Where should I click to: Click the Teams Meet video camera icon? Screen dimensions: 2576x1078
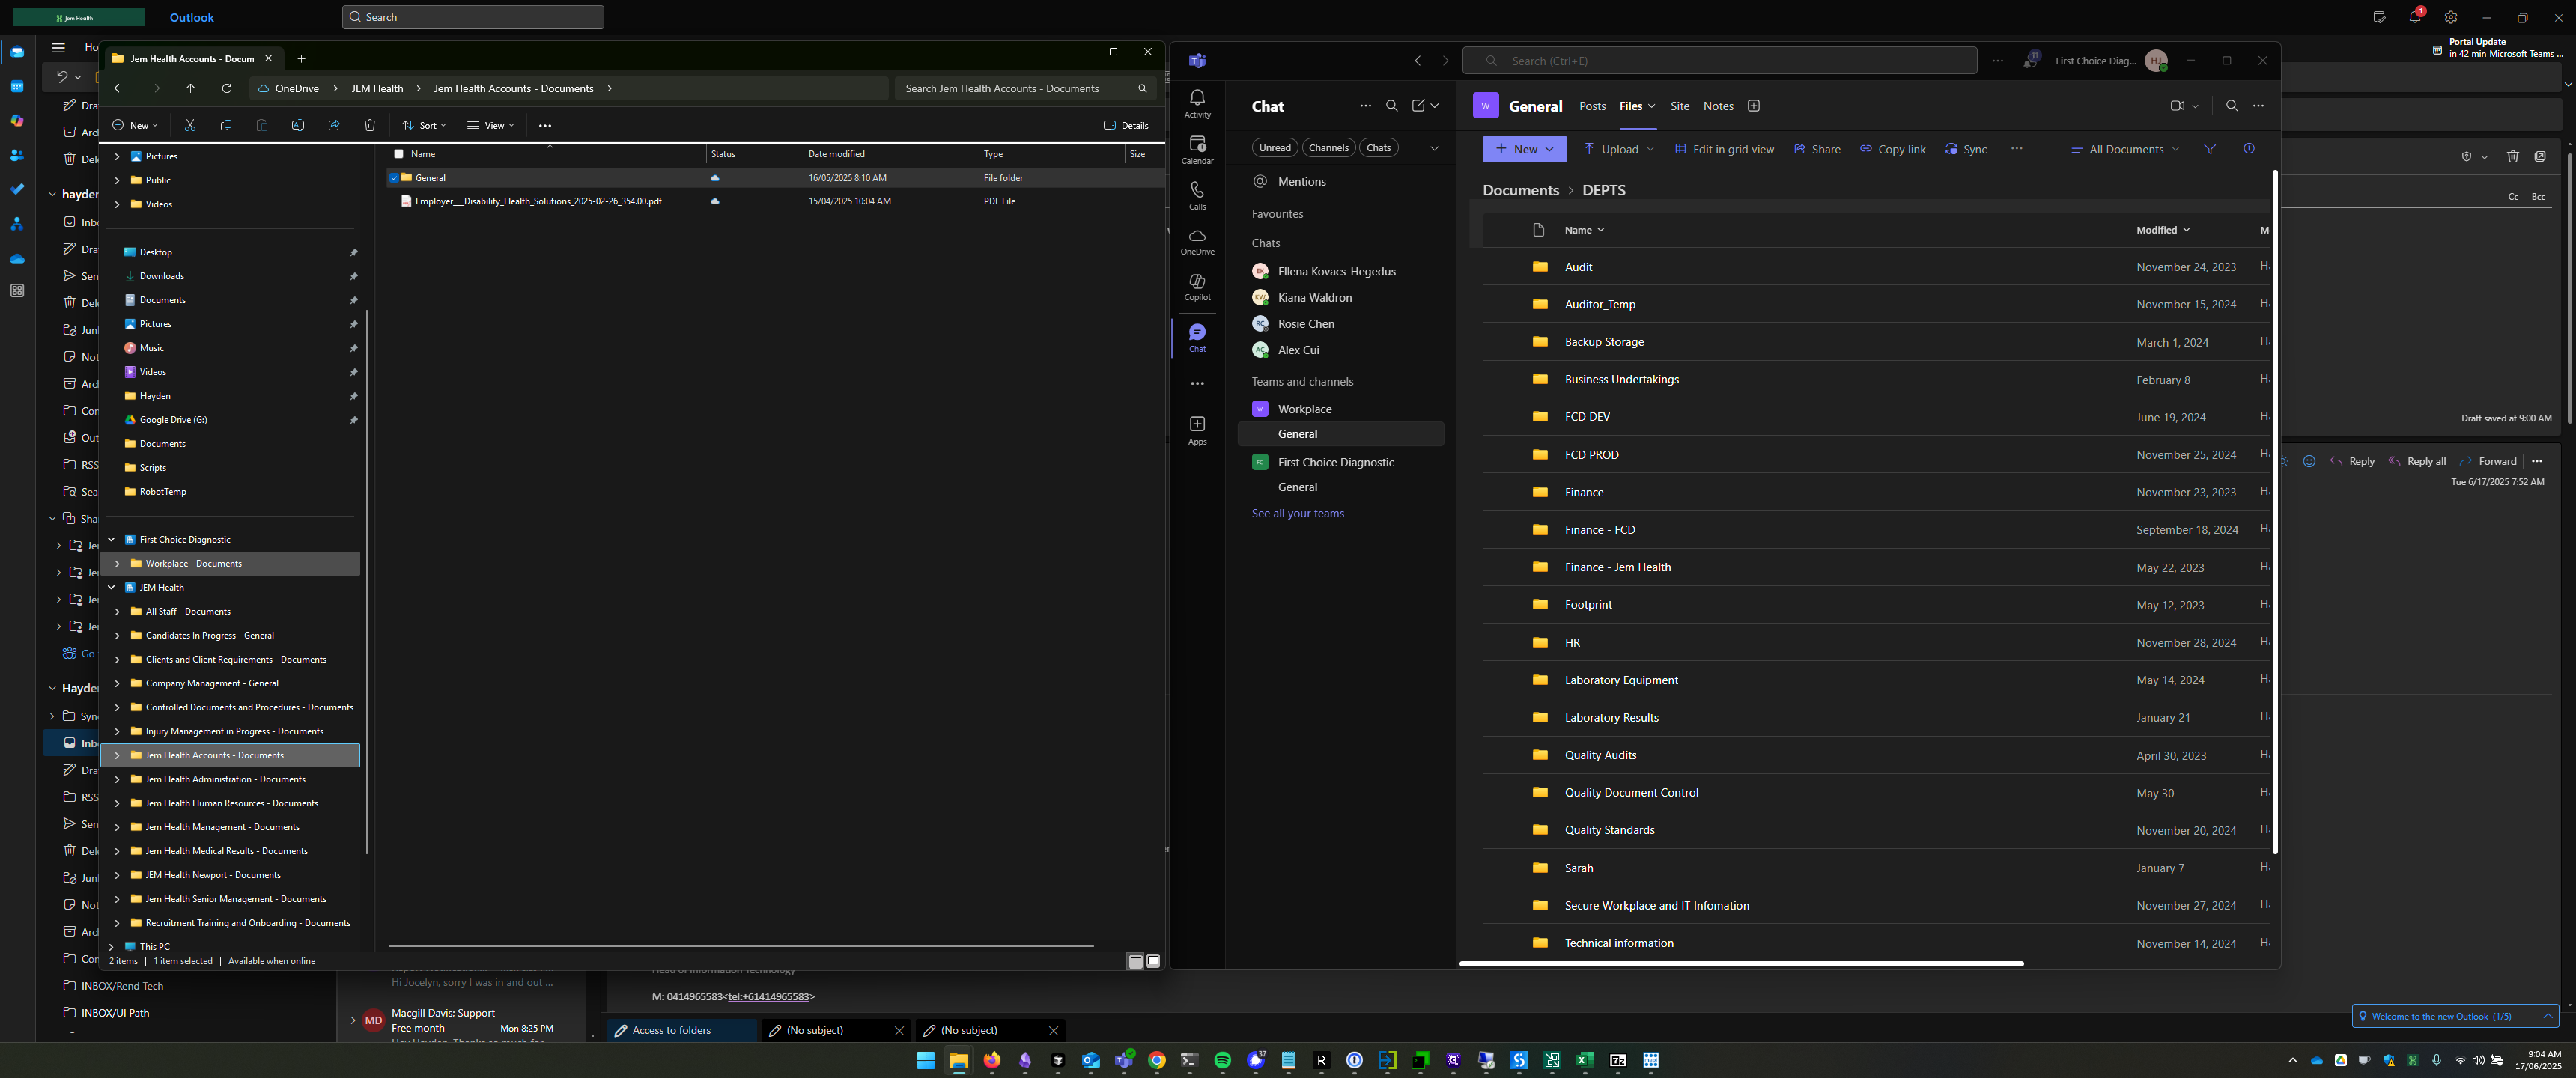pyautogui.click(x=2177, y=106)
